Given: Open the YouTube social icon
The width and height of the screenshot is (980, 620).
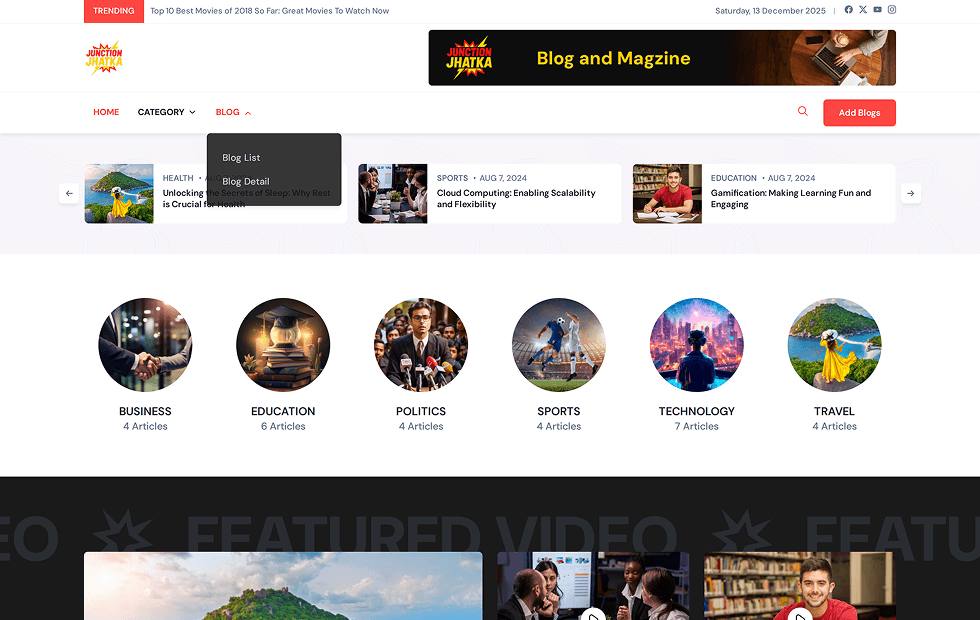Looking at the screenshot, I should pos(877,10).
